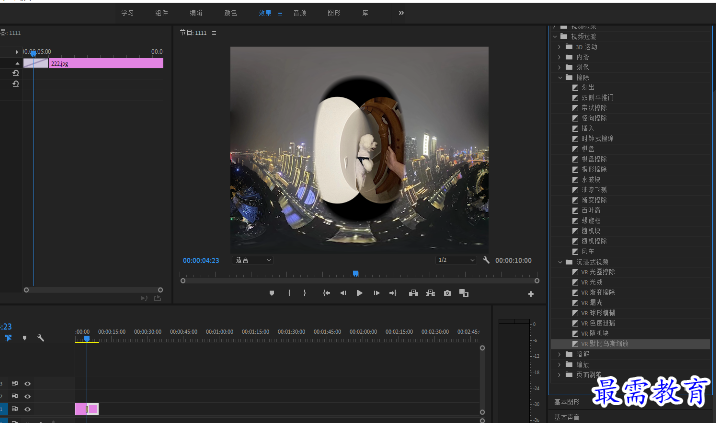Open the Comparison View button
This screenshot has height=423, width=716.
[x=463, y=293]
